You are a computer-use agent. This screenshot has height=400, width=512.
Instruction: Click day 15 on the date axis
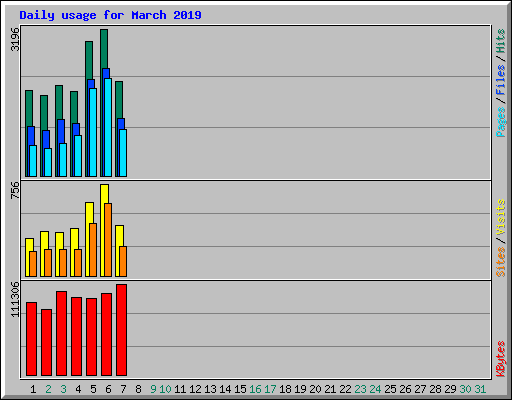tap(240, 389)
